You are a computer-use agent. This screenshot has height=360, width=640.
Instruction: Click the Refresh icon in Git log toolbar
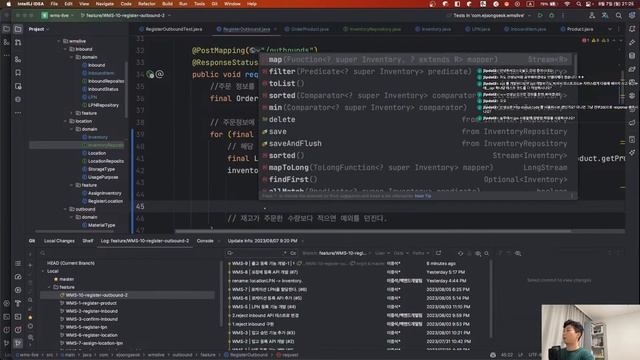point(460,253)
